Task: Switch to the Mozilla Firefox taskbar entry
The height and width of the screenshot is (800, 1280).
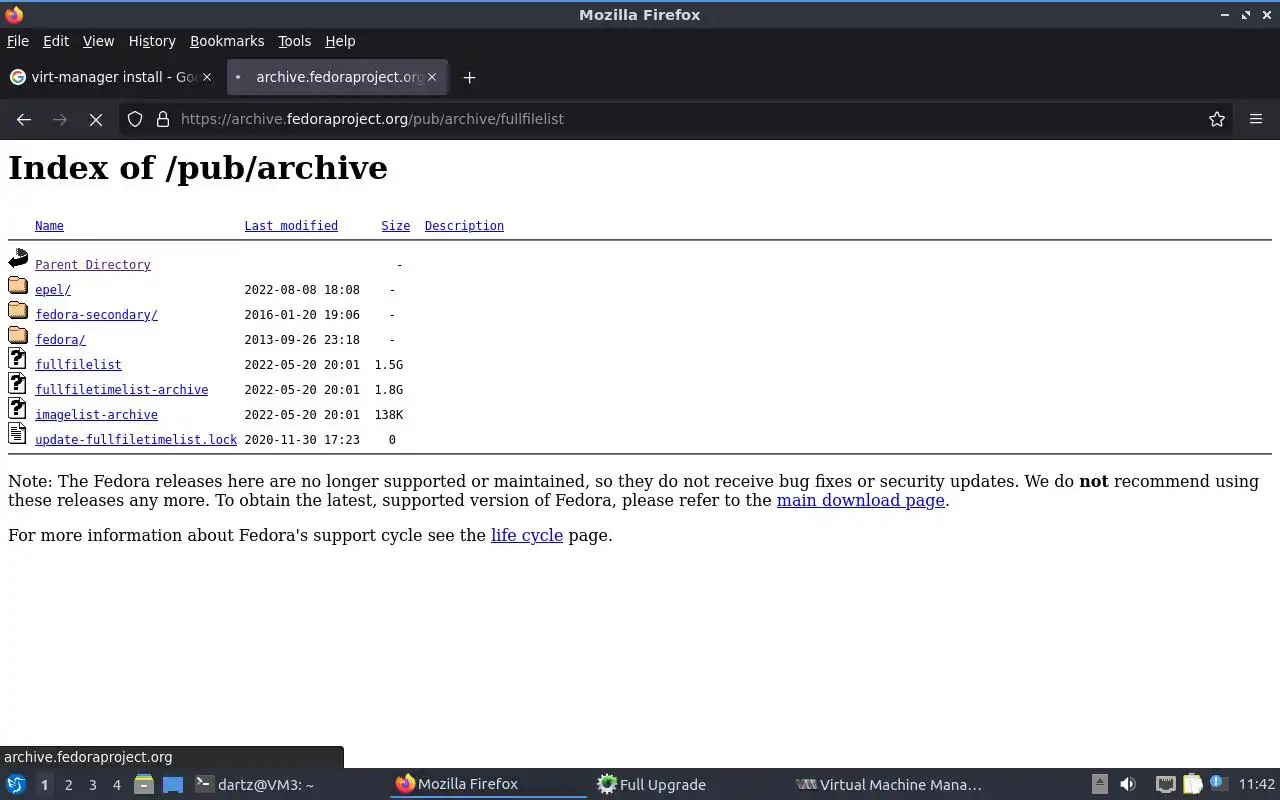Action: pyautogui.click(x=488, y=785)
